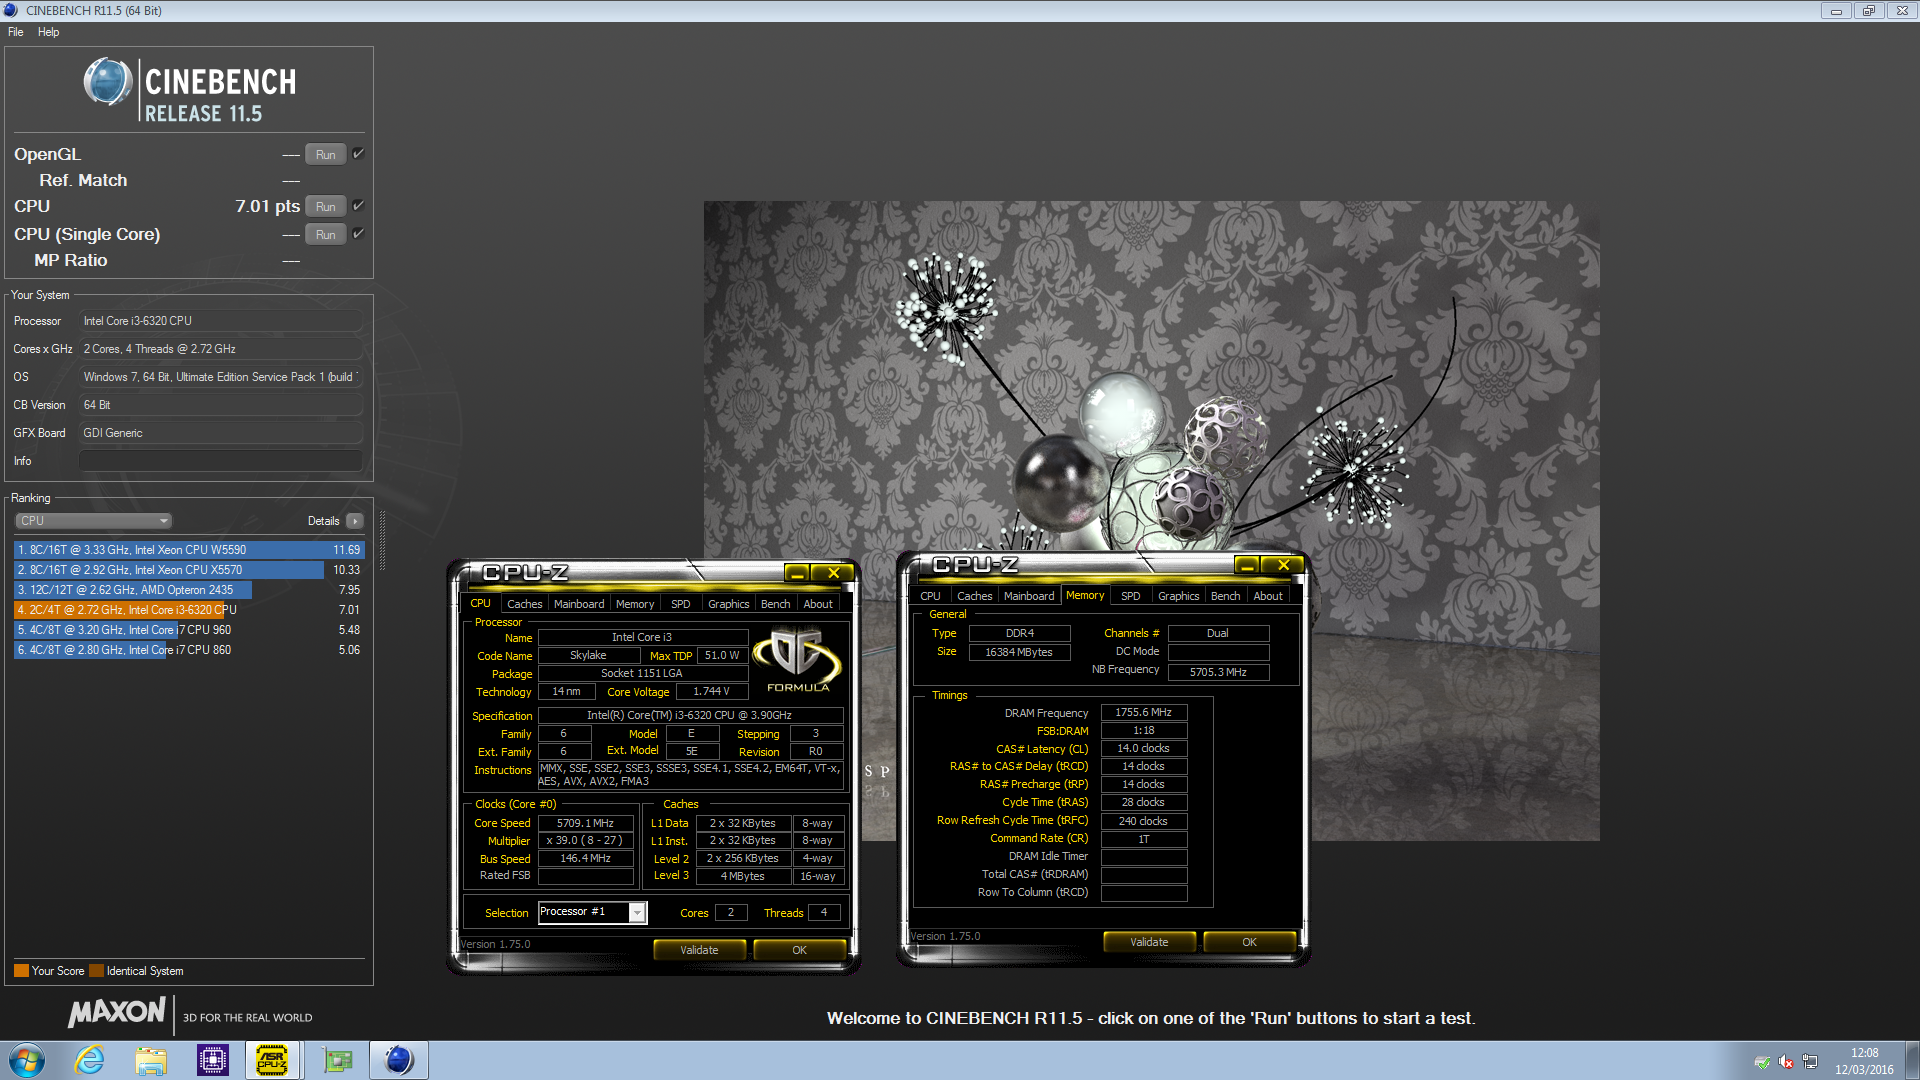Click the ROG Formula logo in CPU-Z
Screen dimensions: 1920x1080
pos(797,660)
